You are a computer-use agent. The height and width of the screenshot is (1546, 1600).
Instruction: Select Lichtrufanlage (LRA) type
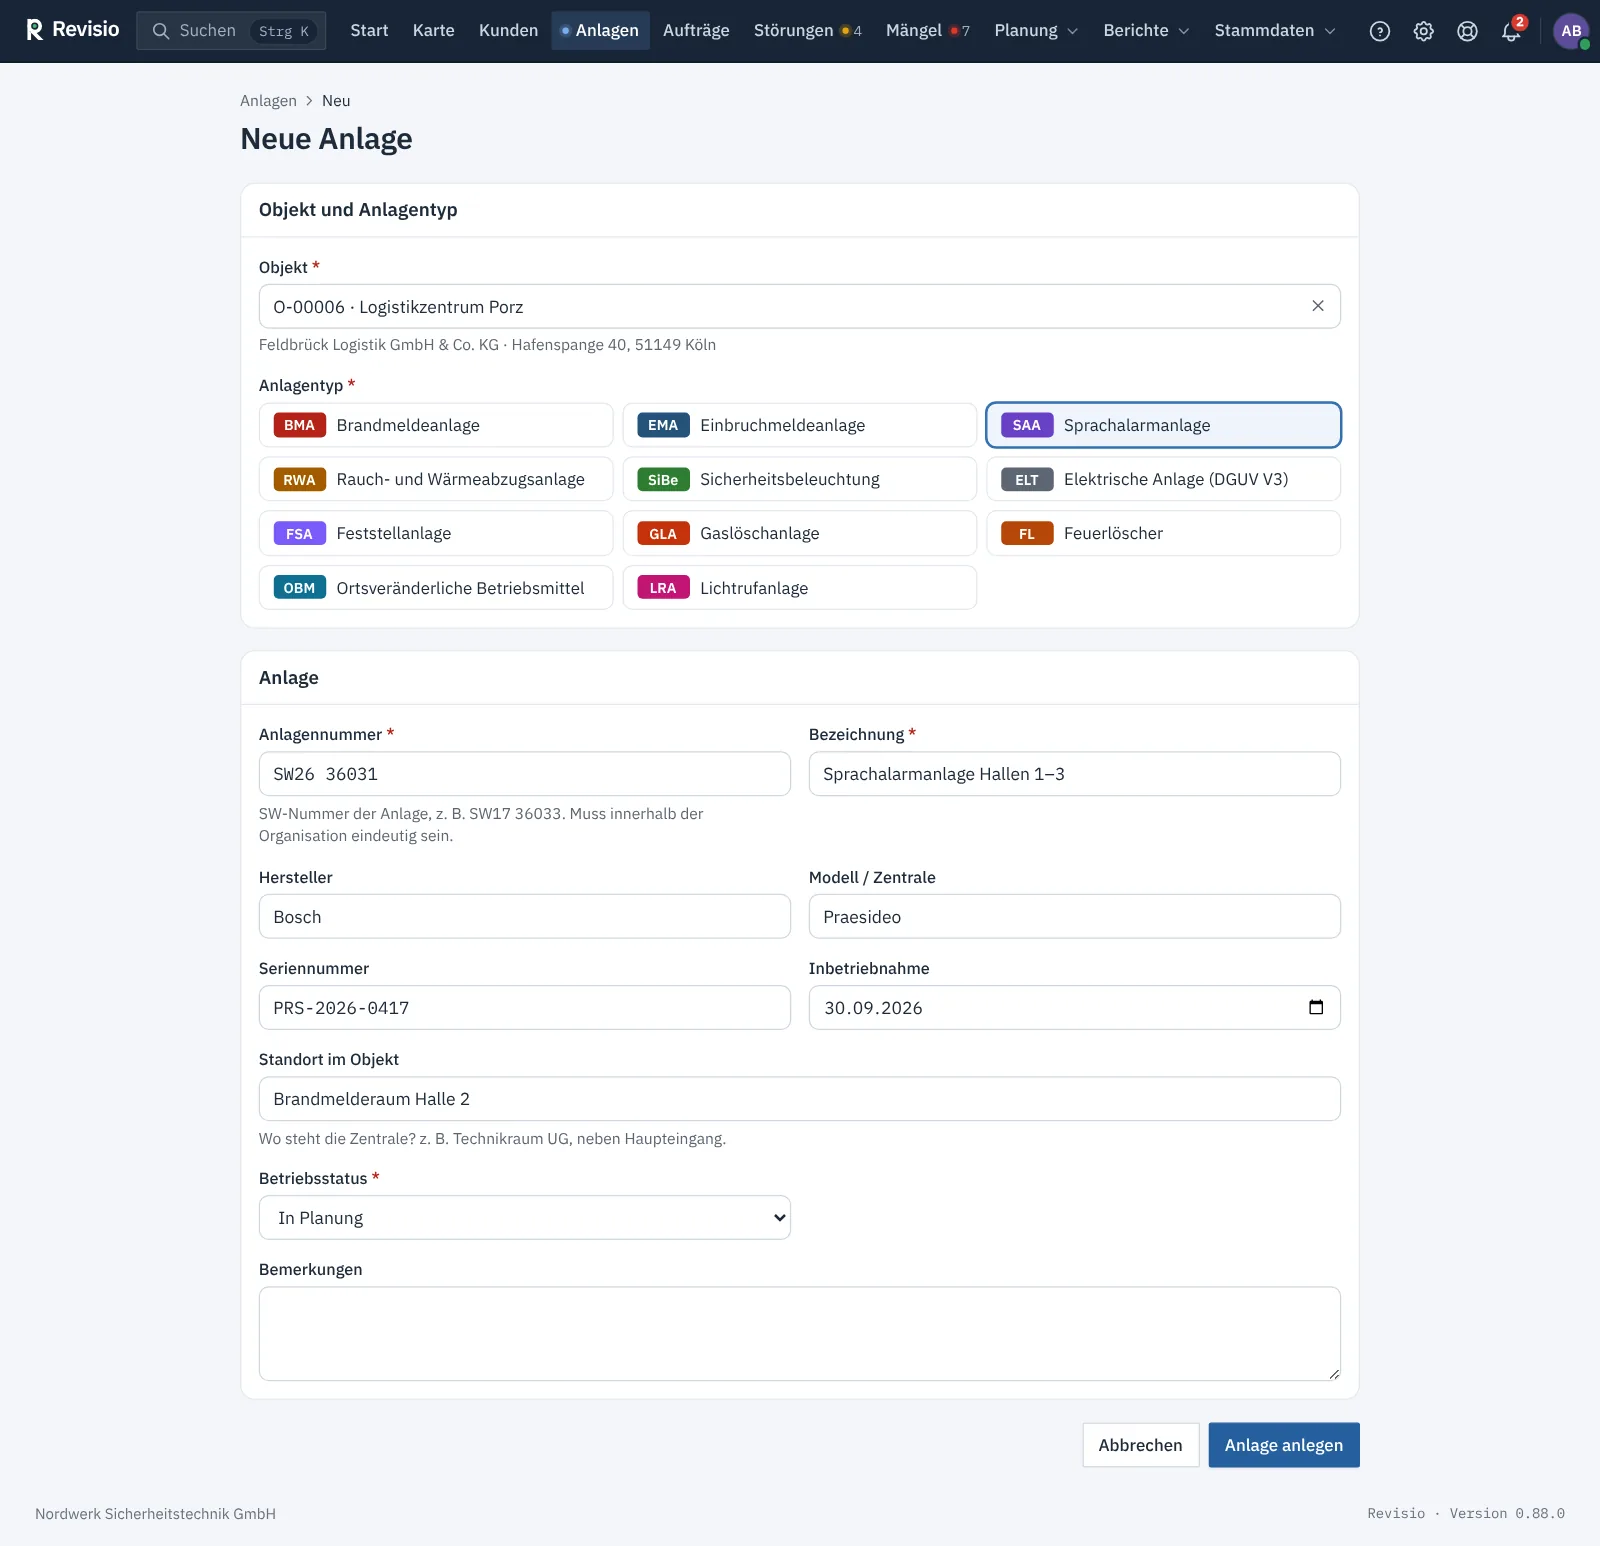[x=799, y=588]
